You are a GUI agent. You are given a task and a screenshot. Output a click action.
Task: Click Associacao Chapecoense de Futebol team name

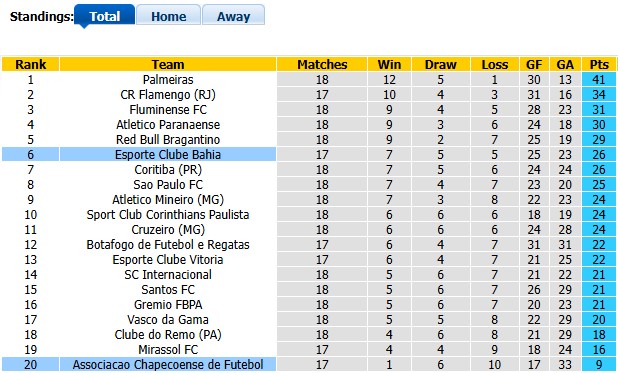click(x=168, y=364)
